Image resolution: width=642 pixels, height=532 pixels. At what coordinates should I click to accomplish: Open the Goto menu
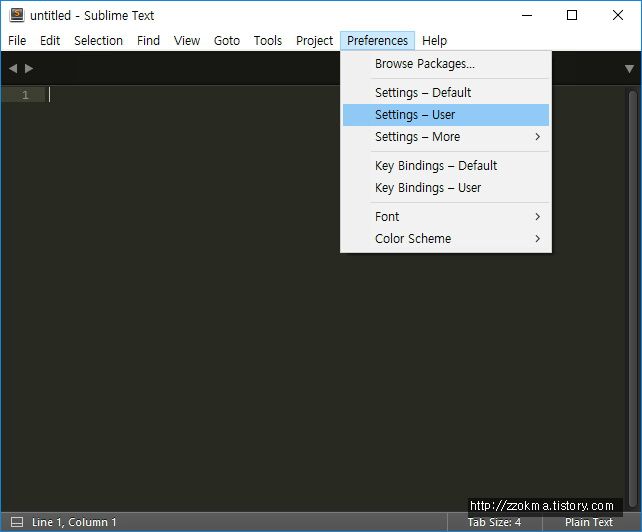(x=227, y=41)
